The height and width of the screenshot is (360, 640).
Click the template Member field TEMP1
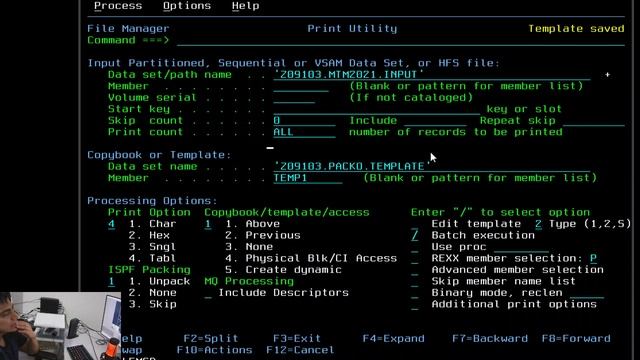[x=308, y=178]
